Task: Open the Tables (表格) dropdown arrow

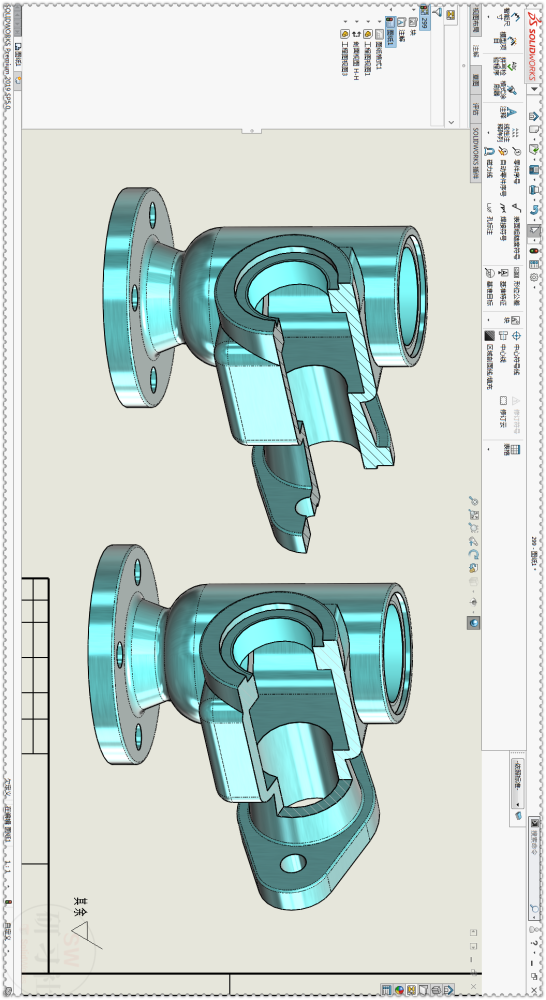Action: click(x=489, y=450)
